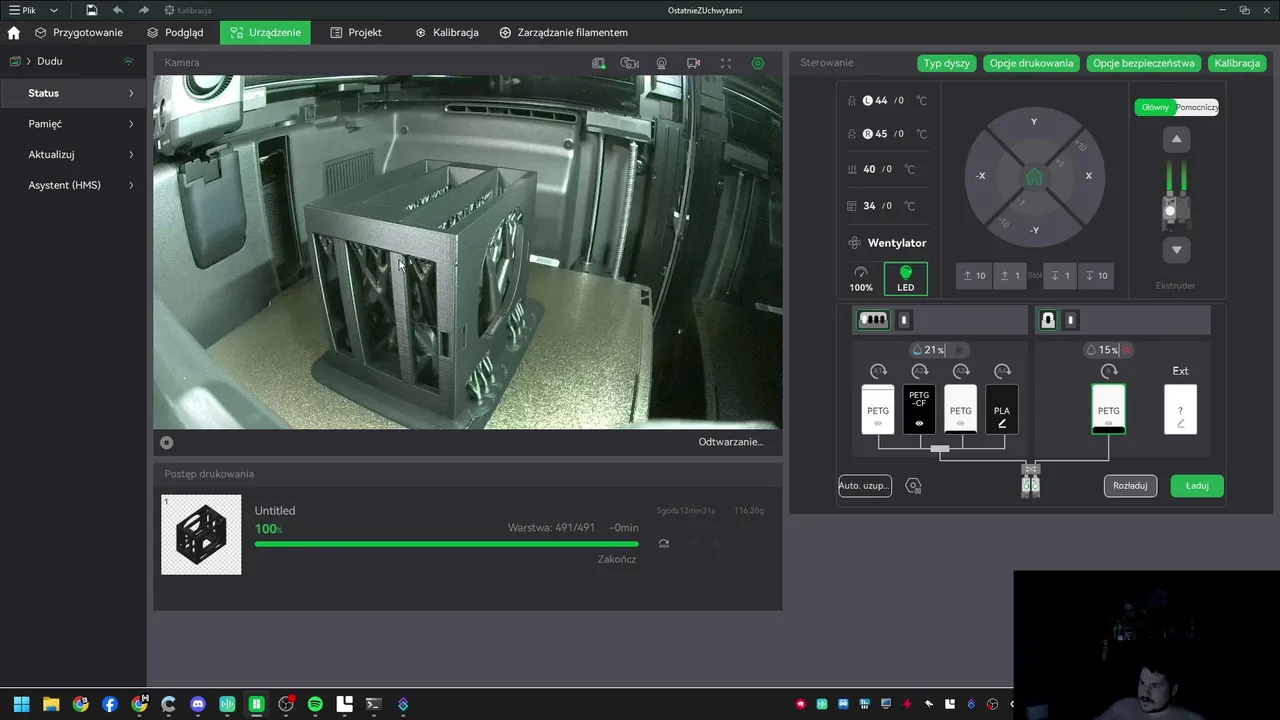The image size is (1280, 720).
Task: Click the -Y axis jog button
Action: click(x=1034, y=230)
